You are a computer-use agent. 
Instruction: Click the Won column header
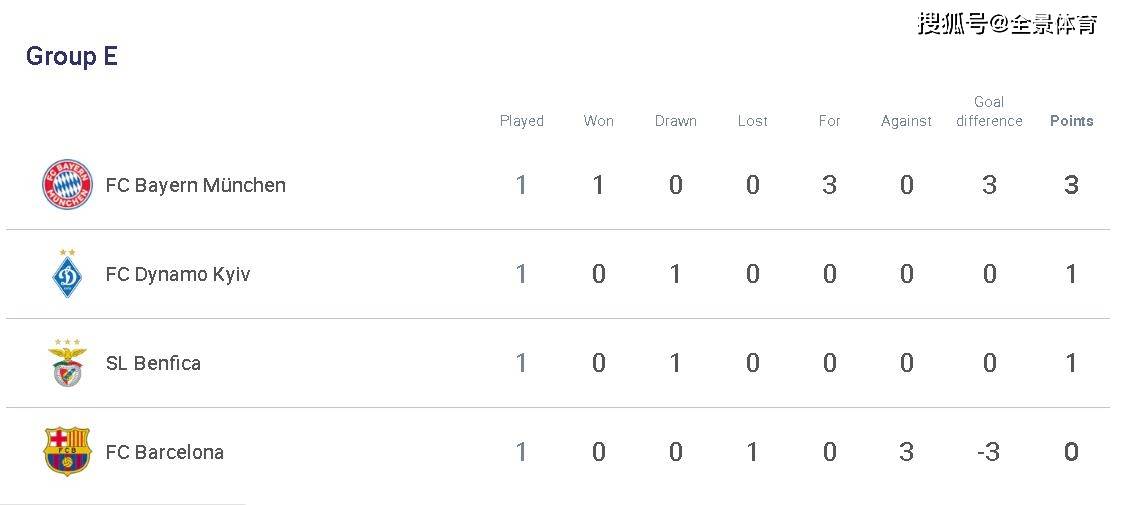(598, 121)
